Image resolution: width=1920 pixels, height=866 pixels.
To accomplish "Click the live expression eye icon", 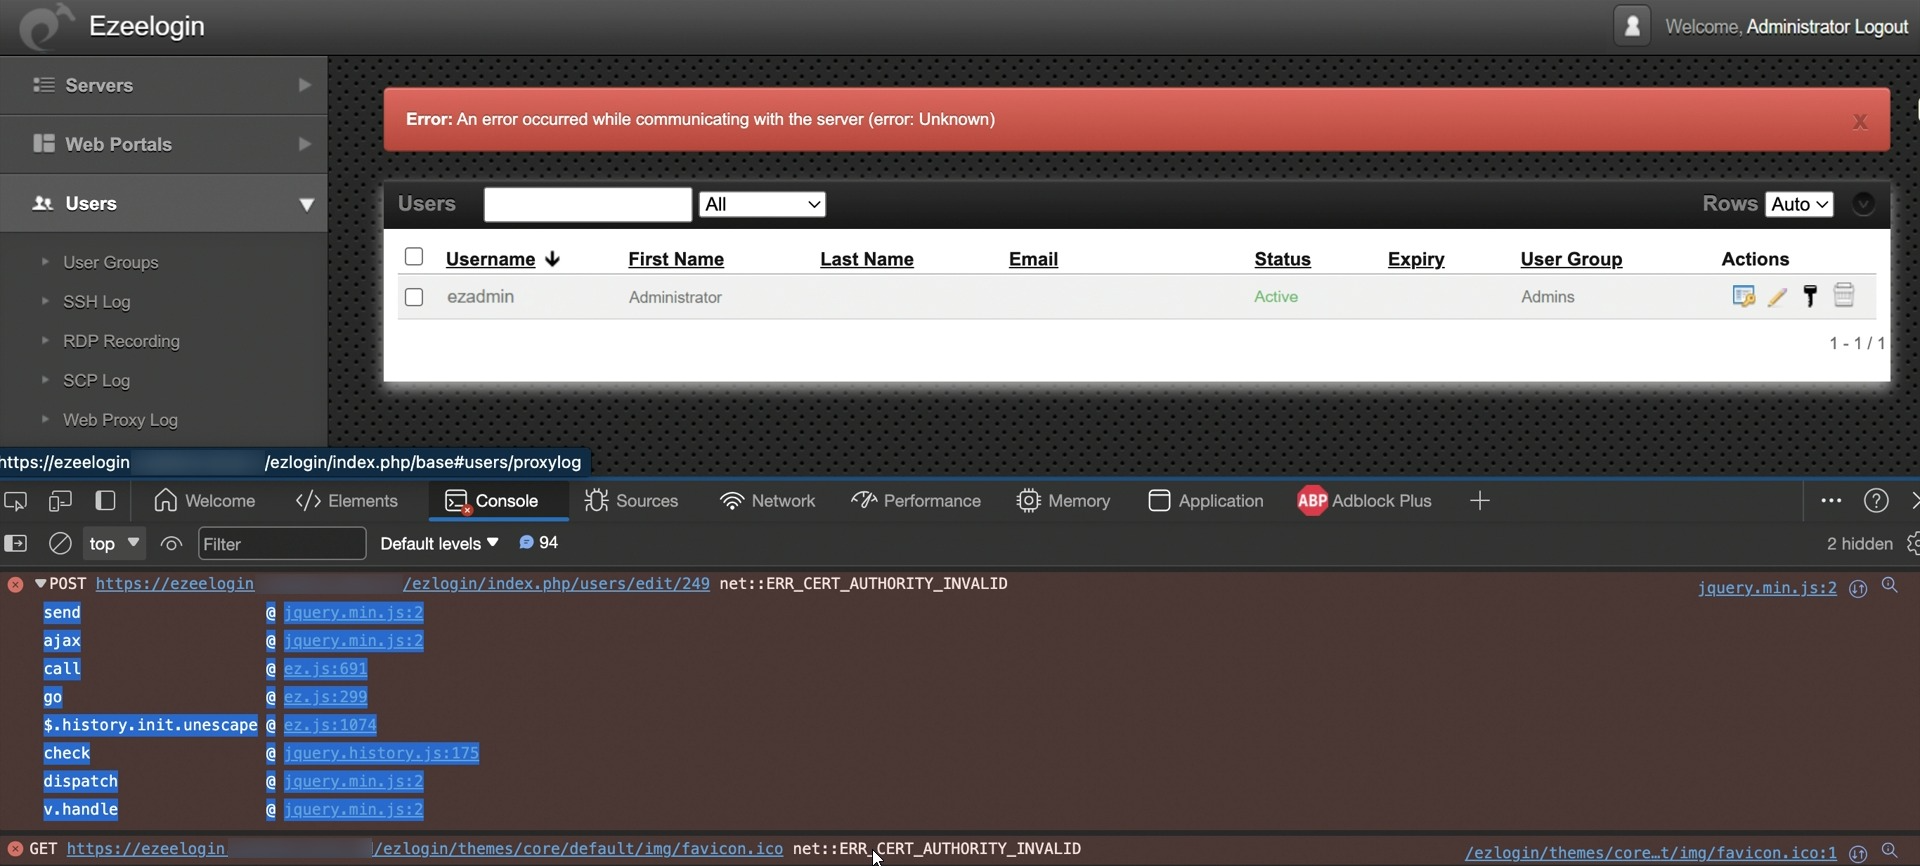I will pyautogui.click(x=171, y=544).
